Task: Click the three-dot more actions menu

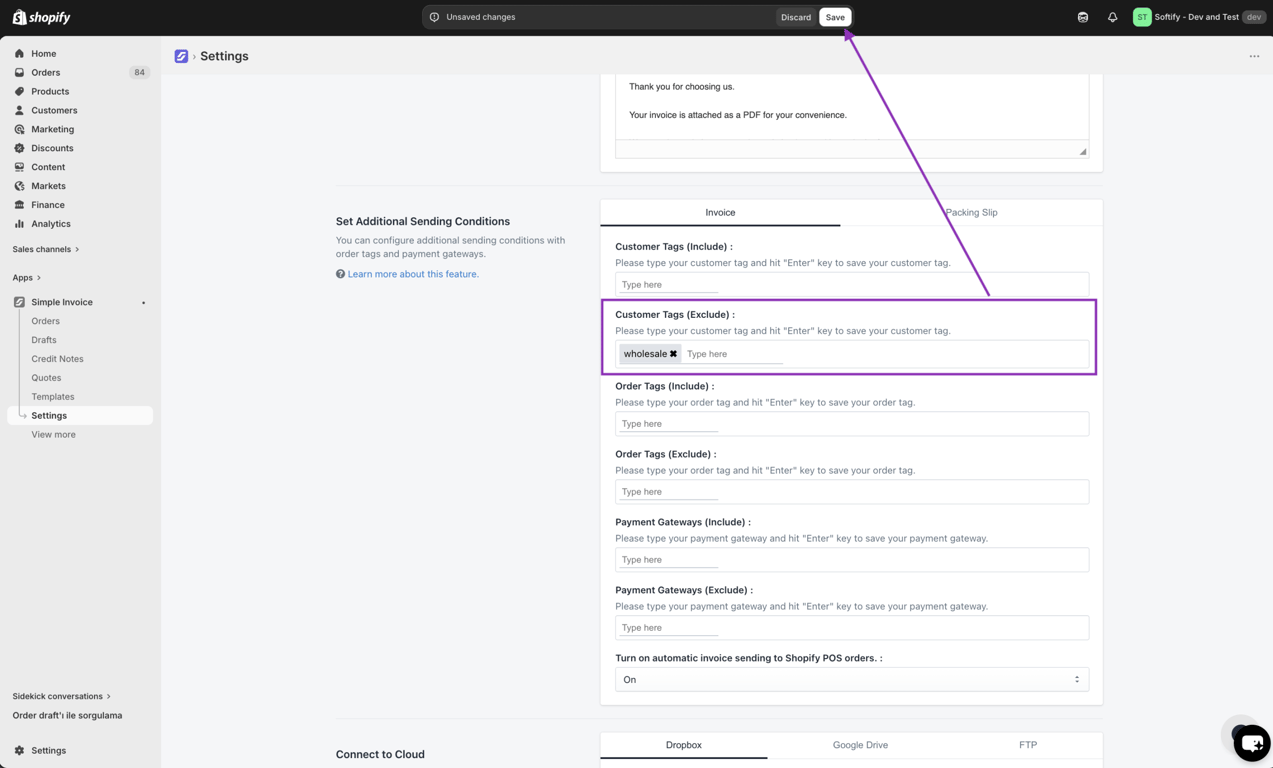Action: 1254,56
